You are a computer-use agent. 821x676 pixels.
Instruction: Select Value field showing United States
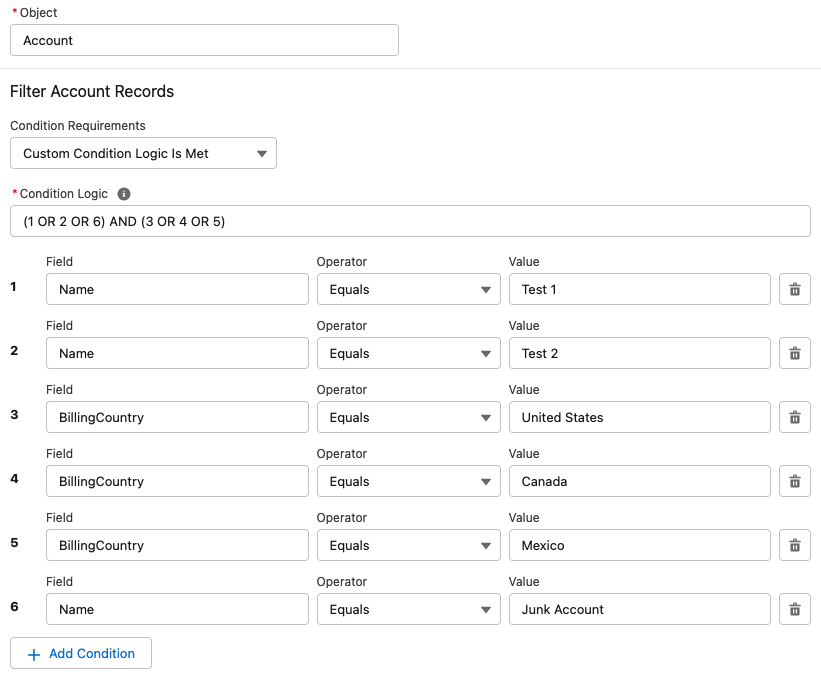[x=639, y=417]
